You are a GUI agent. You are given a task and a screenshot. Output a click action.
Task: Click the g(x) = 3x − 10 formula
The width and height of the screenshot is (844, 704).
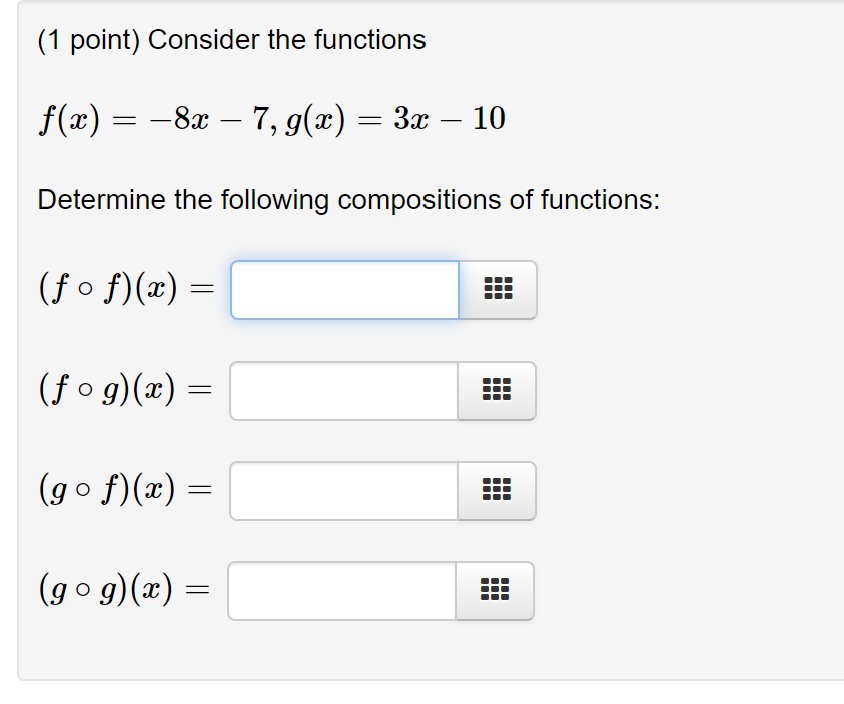396,119
